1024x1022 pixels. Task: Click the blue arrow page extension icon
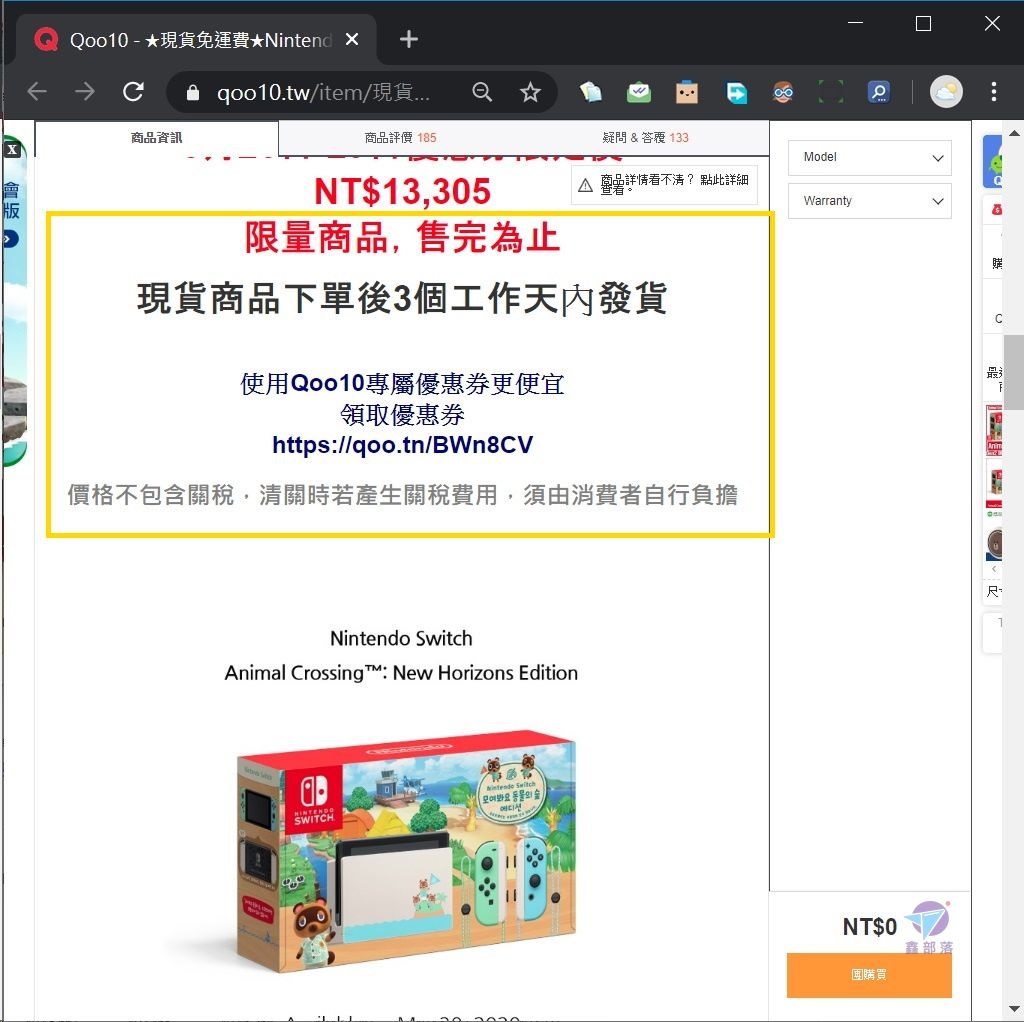coord(736,92)
